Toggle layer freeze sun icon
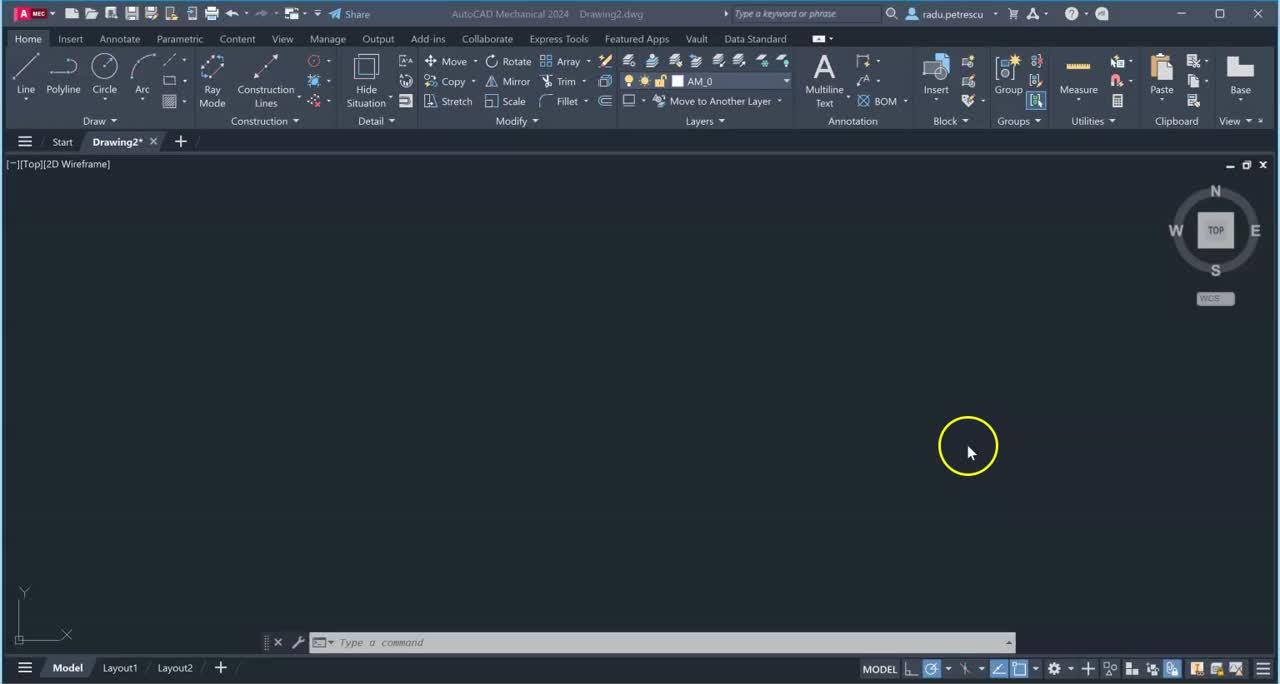The image size is (1280, 684). click(645, 81)
